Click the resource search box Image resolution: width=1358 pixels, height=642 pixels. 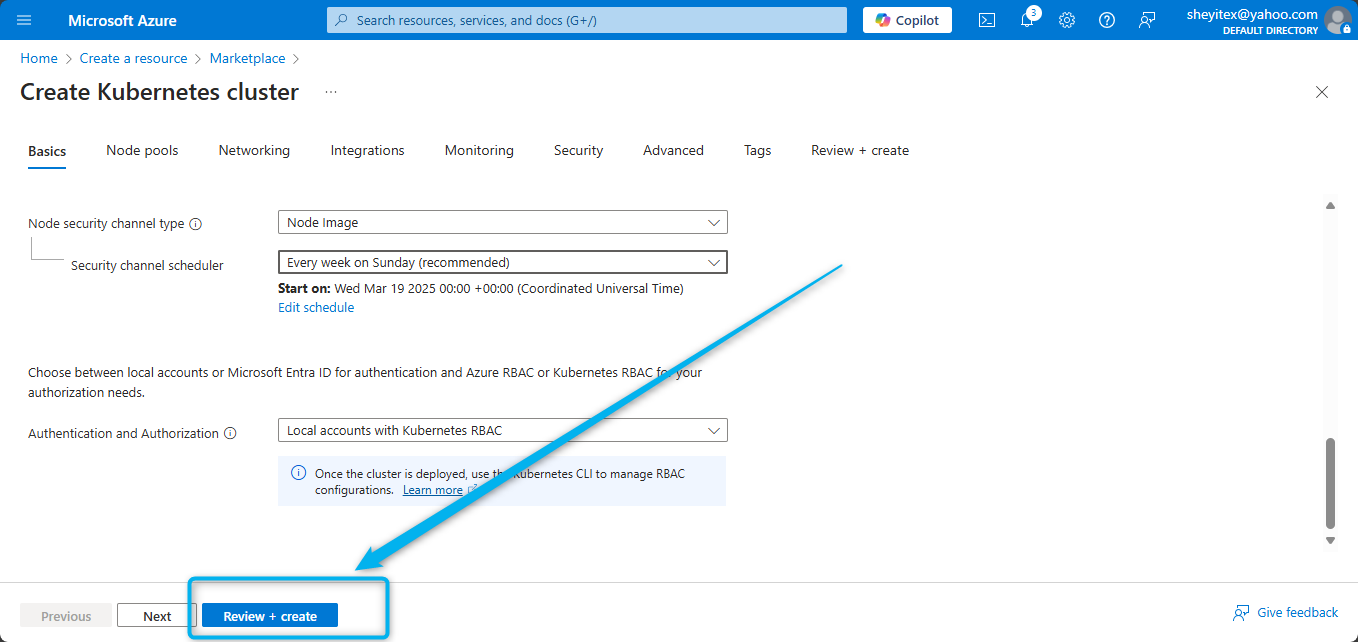point(587,20)
